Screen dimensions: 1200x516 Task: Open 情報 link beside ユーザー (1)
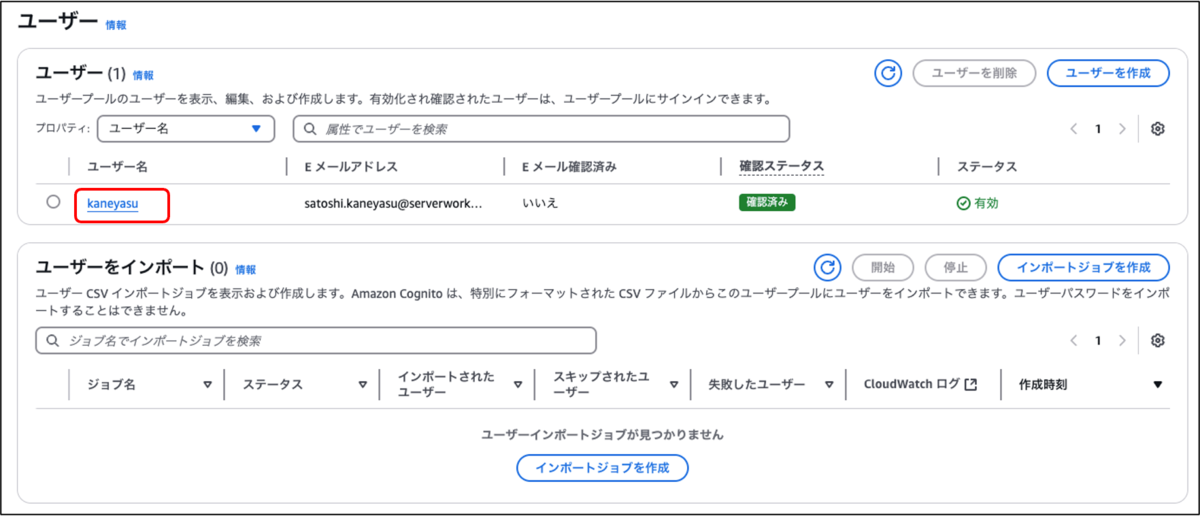point(143,75)
